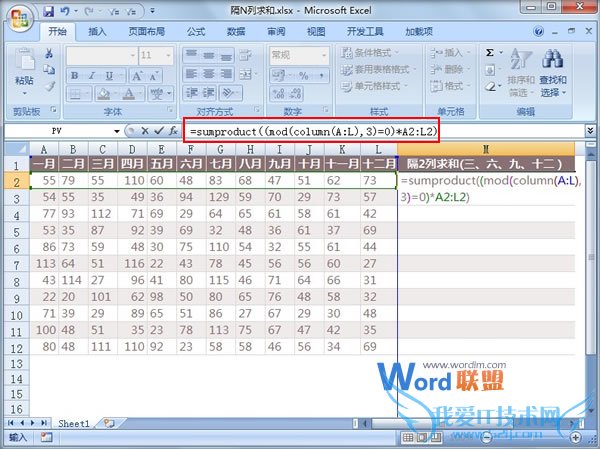Click the Wrap Text icon
The width and height of the screenshot is (600, 449).
245,56
